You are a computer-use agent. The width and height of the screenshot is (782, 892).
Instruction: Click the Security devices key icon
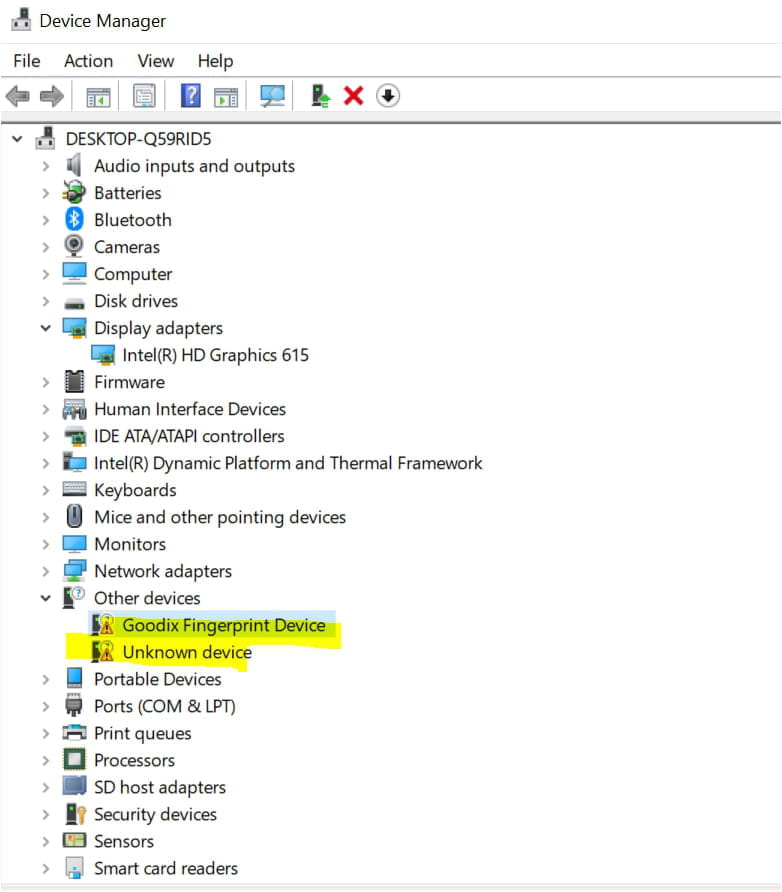click(x=75, y=814)
